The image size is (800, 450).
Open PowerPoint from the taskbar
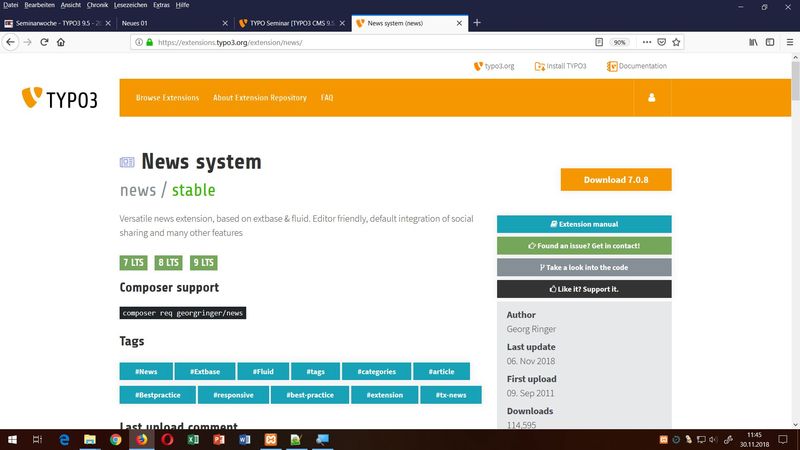point(219,439)
